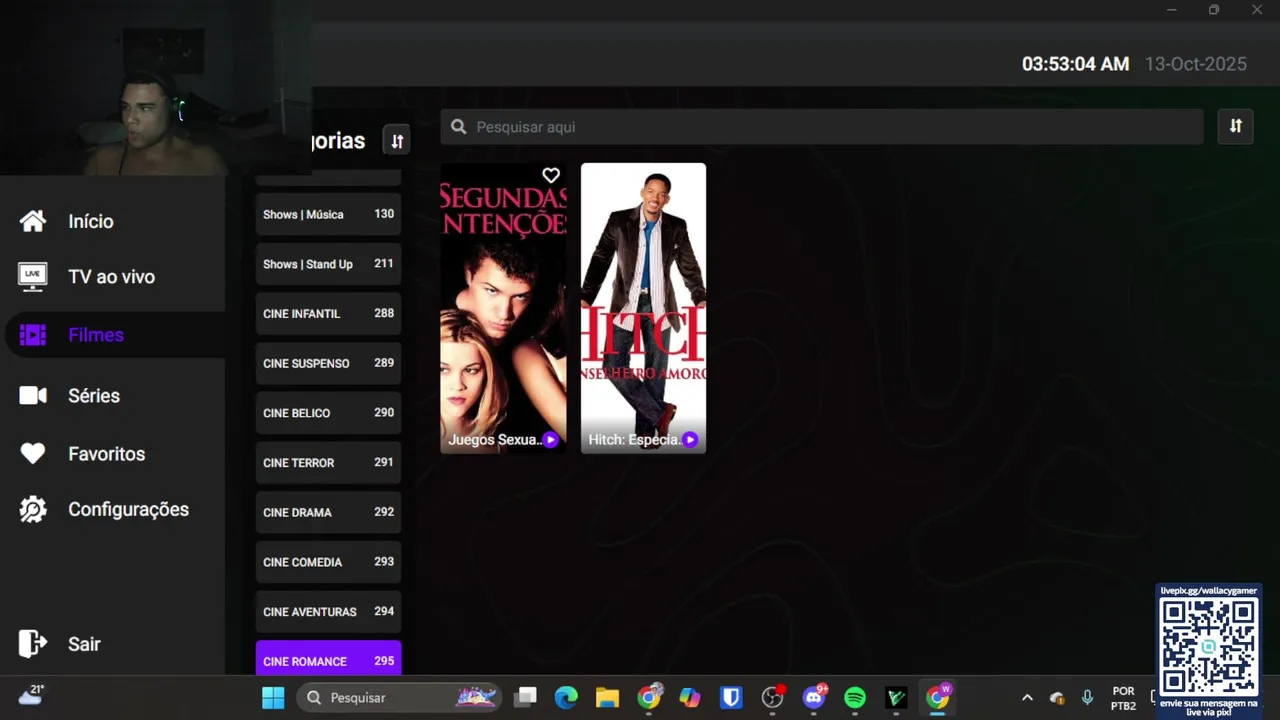Click Sair to log out
The image size is (1280, 720).
pos(84,644)
